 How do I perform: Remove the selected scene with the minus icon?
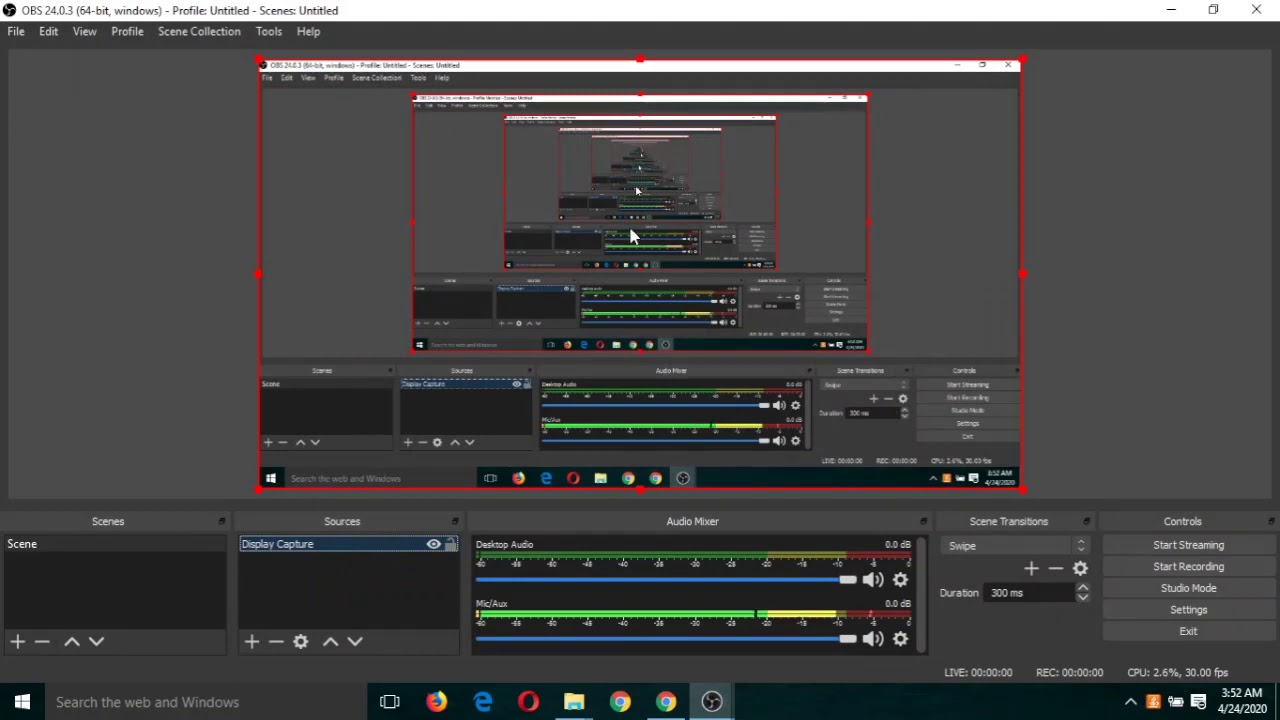[42, 641]
